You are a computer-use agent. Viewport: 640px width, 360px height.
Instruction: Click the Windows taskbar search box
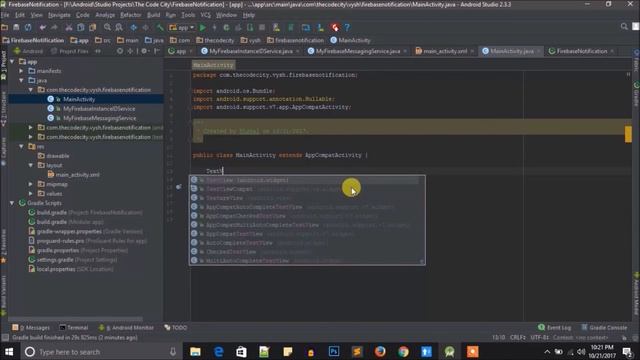100,352
